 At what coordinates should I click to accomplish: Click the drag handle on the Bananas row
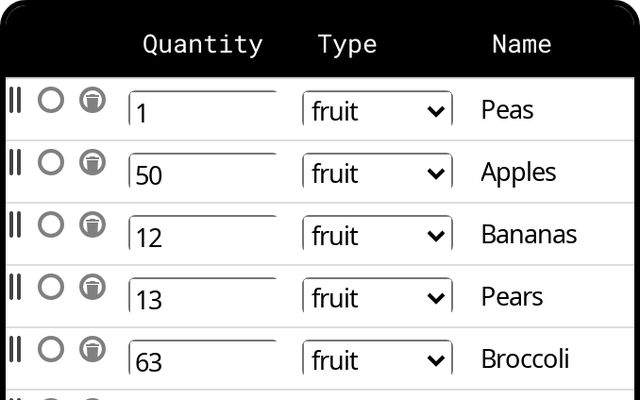(x=15, y=225)
